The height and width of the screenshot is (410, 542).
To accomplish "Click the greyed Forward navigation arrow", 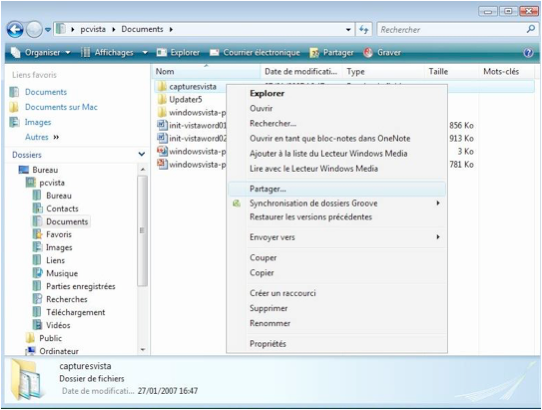I will coord(34,30).
